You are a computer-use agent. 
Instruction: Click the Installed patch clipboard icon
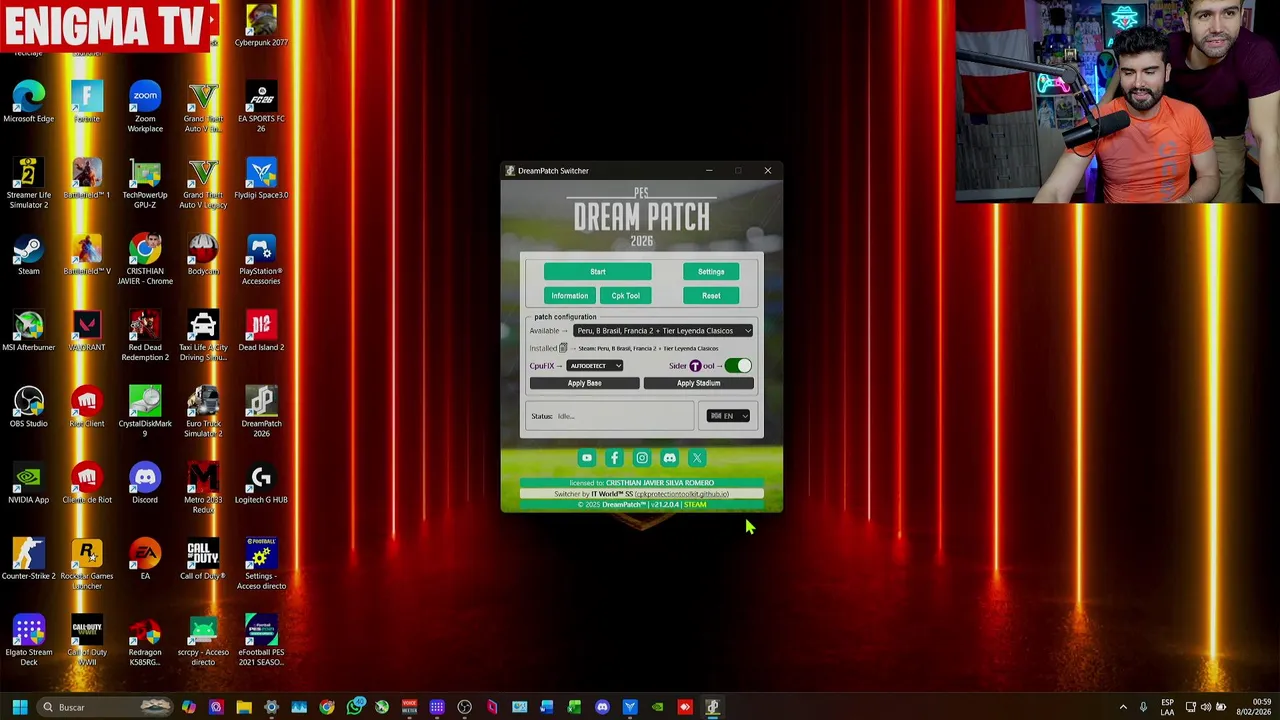[x=563, y=348]
